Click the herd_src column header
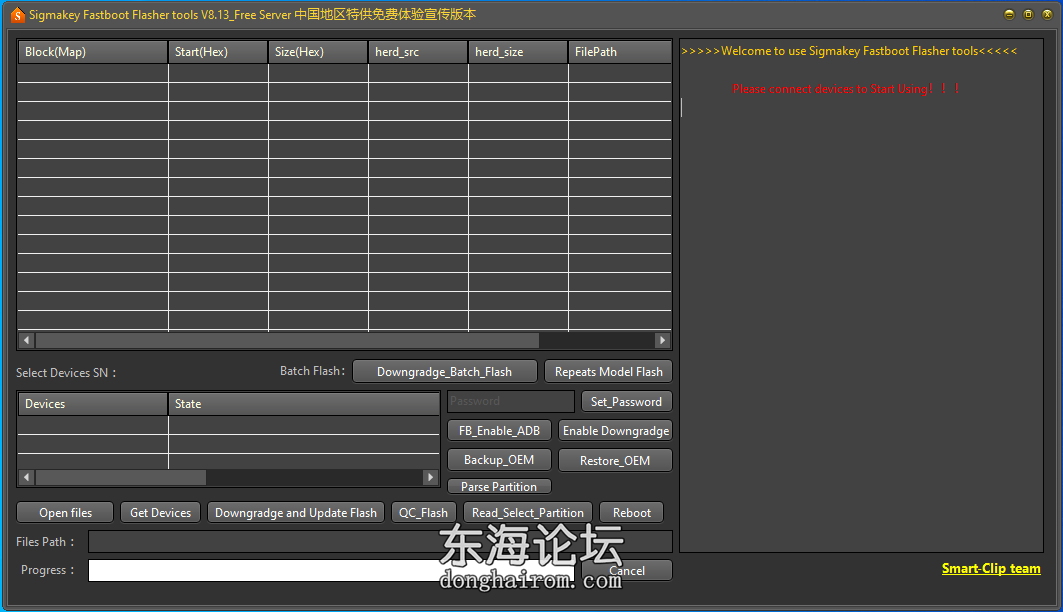This screenshot has height=612, width=1063. point(418,52)
